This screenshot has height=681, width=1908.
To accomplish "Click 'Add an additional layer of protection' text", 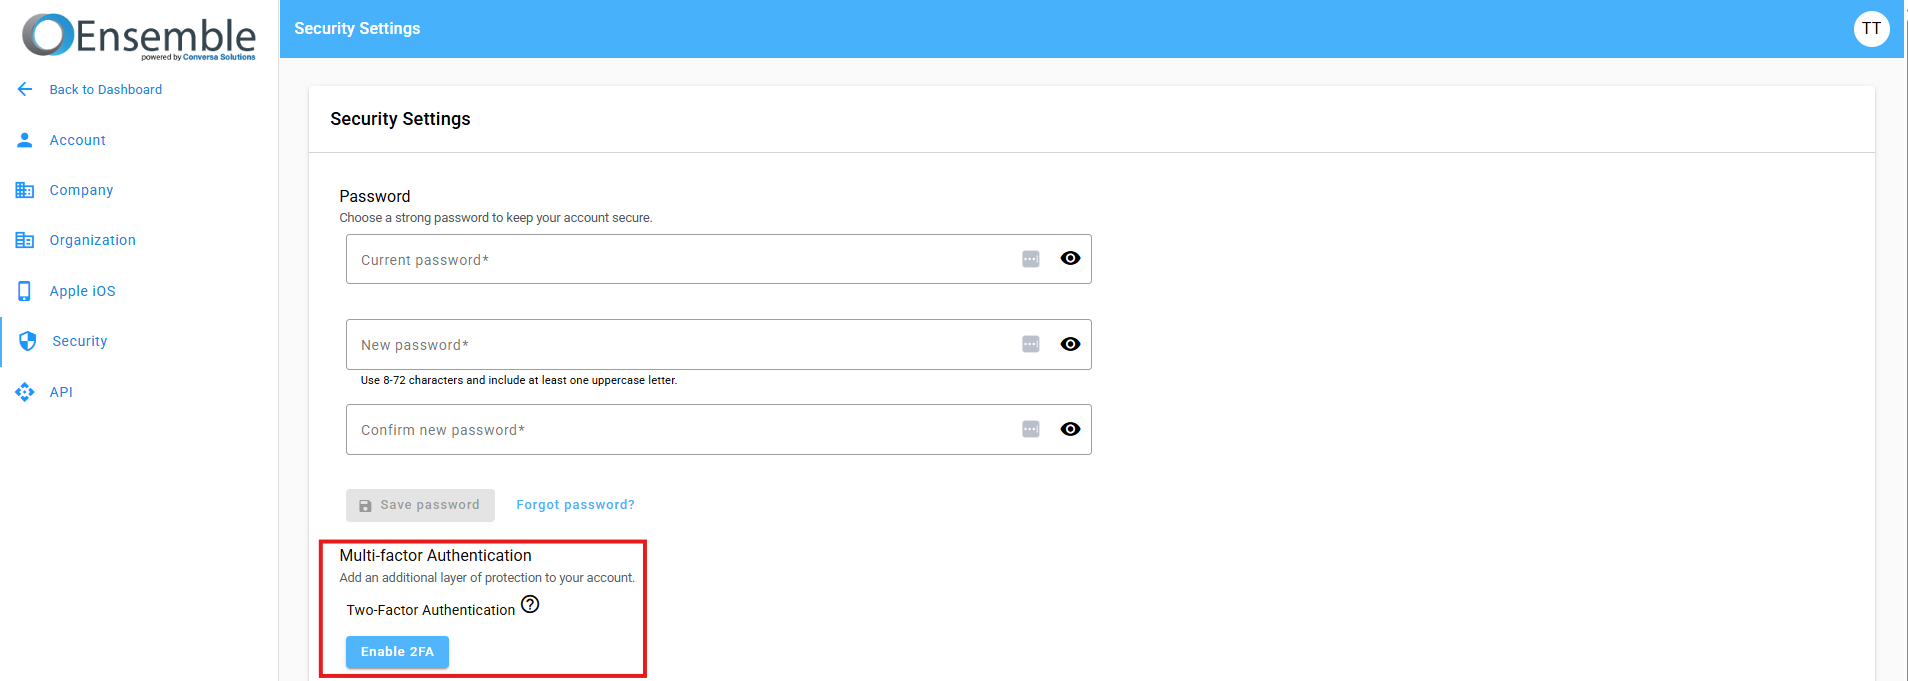I will (486, 578).
